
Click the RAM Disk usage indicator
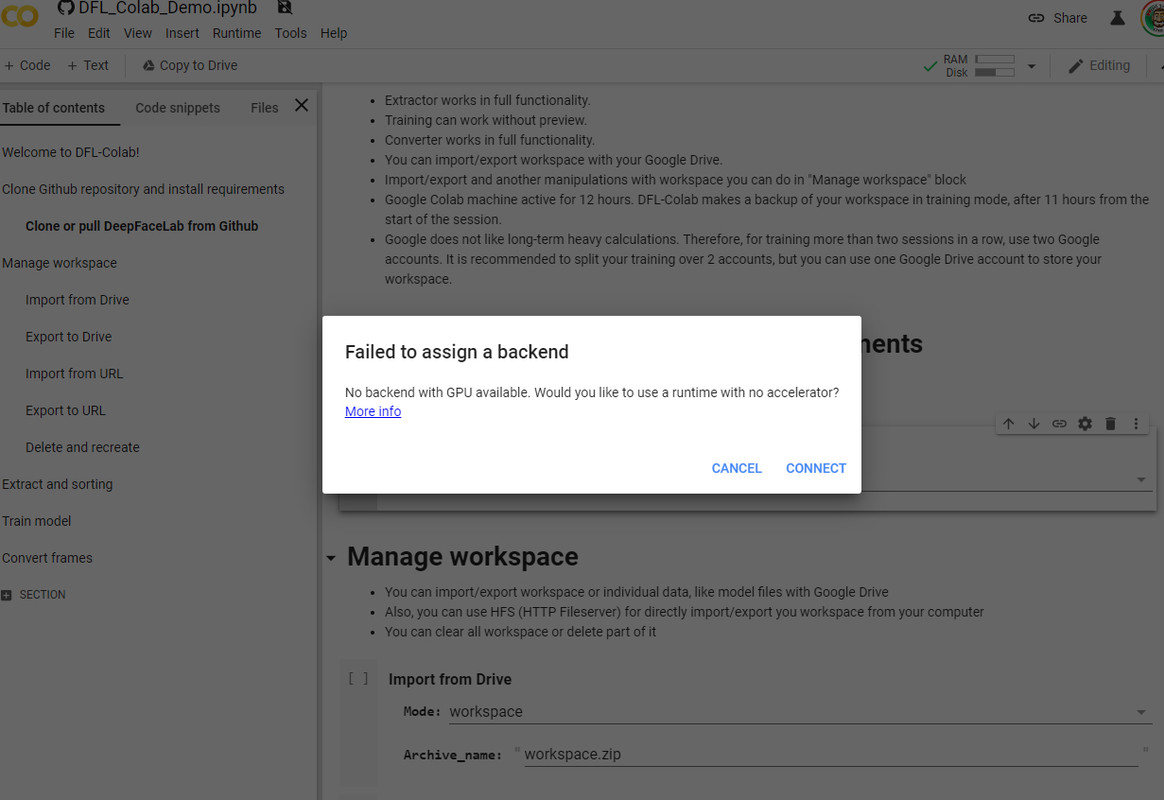click(978, 65)
